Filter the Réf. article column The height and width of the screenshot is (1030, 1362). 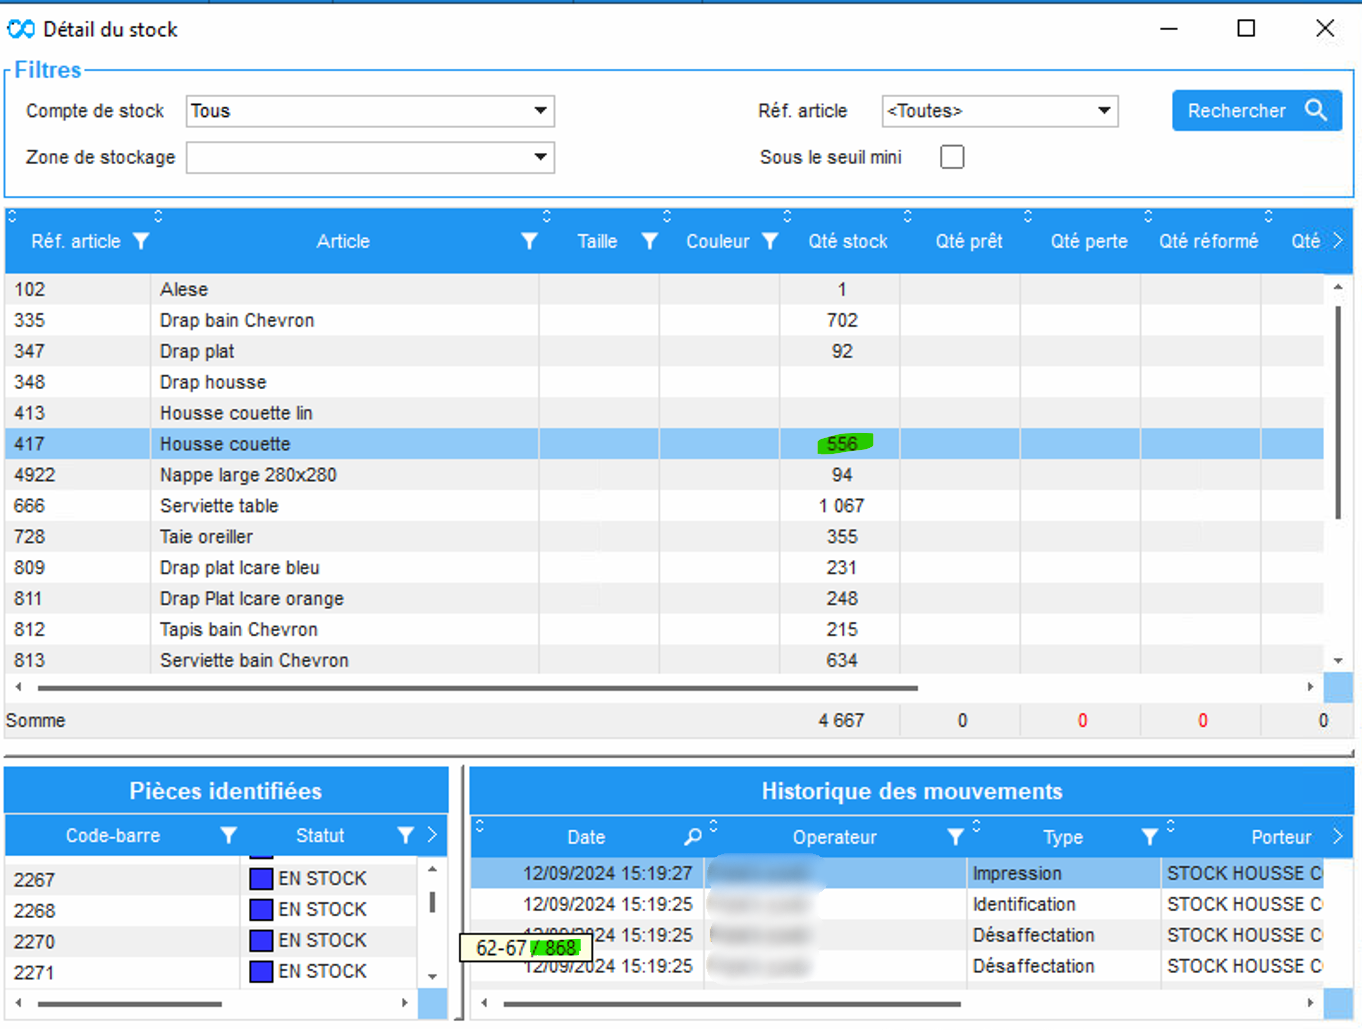coord(141,241)
